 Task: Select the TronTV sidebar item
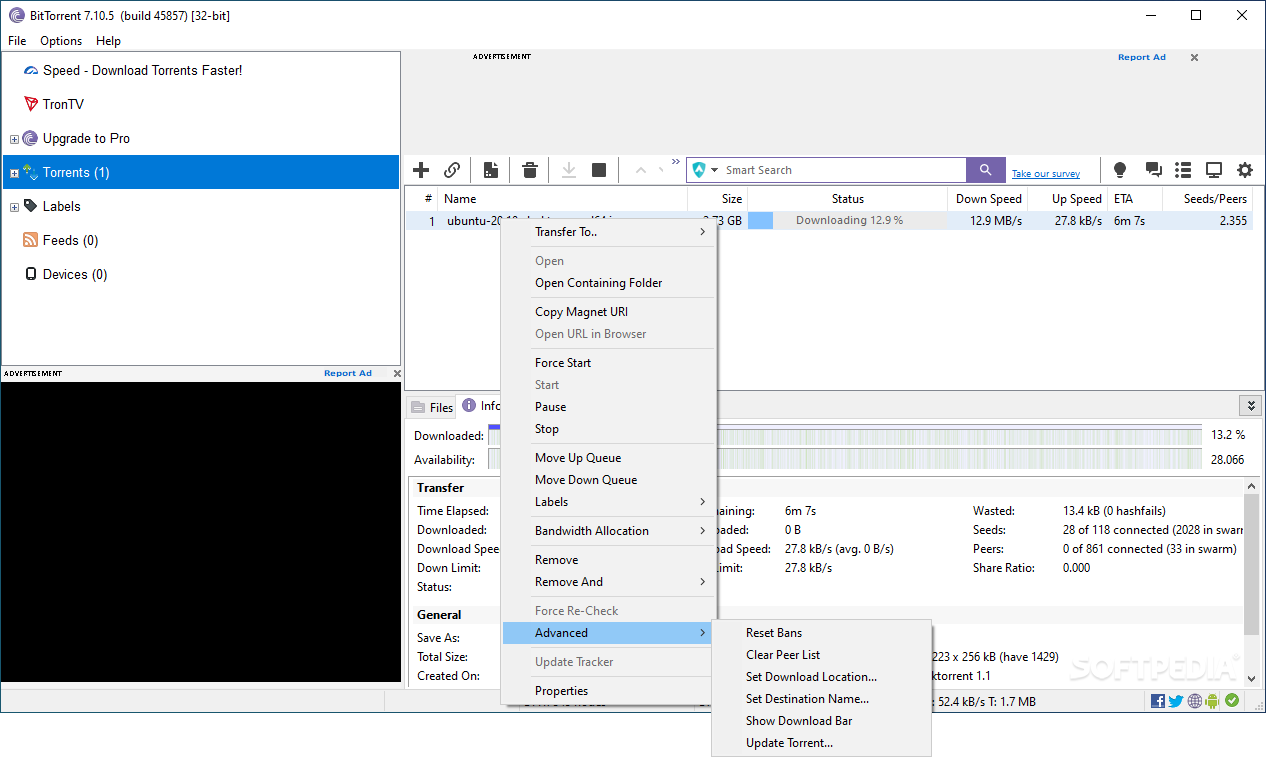point(63,104)
